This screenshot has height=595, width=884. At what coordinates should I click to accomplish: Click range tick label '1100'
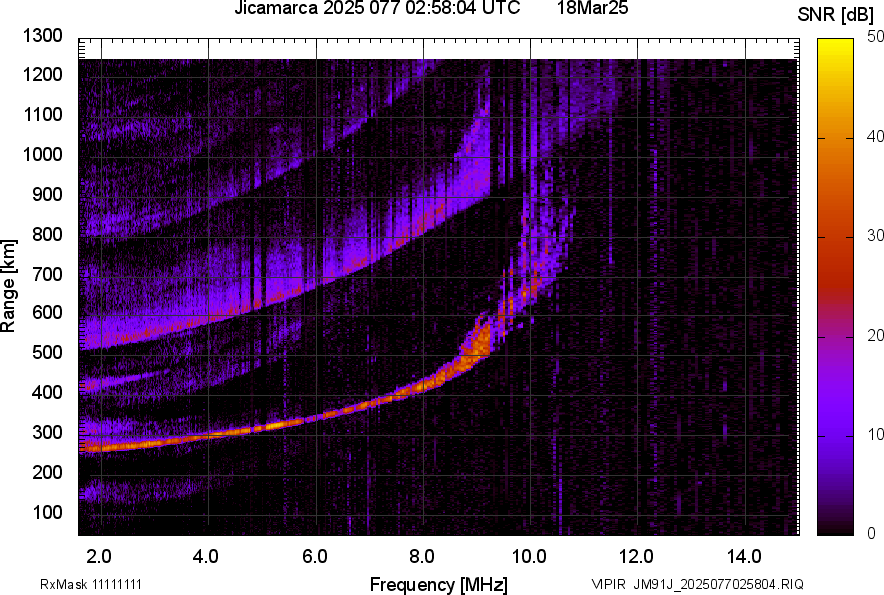coord(43,114)
